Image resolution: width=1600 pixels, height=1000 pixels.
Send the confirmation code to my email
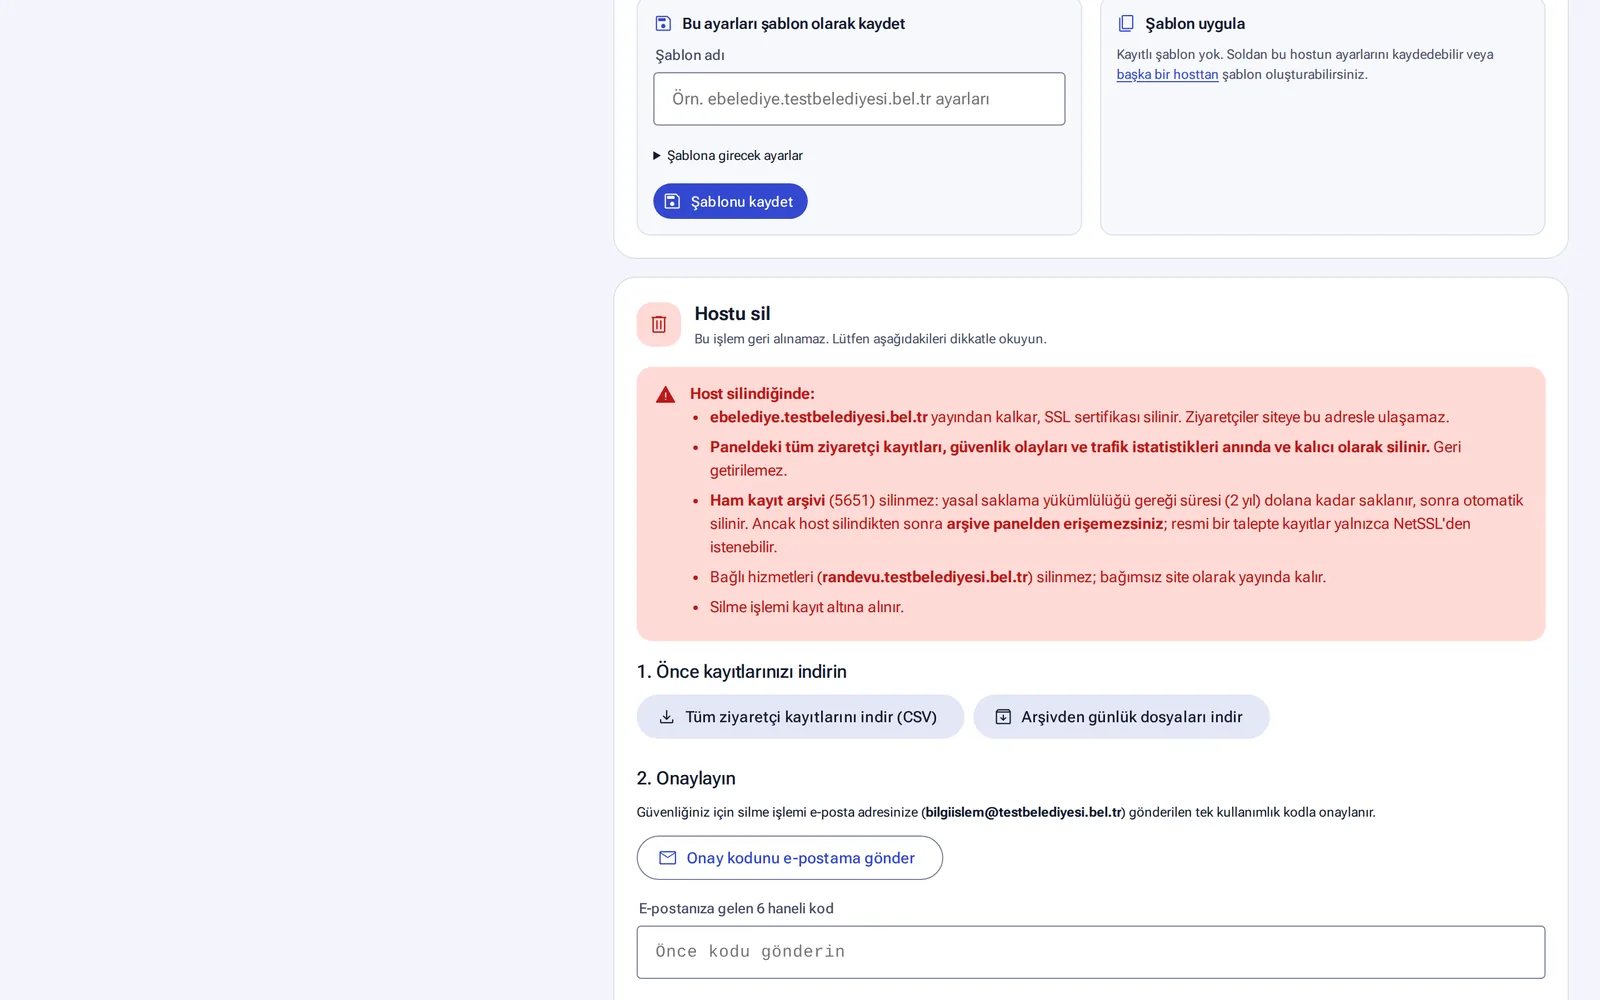[790, 858]
